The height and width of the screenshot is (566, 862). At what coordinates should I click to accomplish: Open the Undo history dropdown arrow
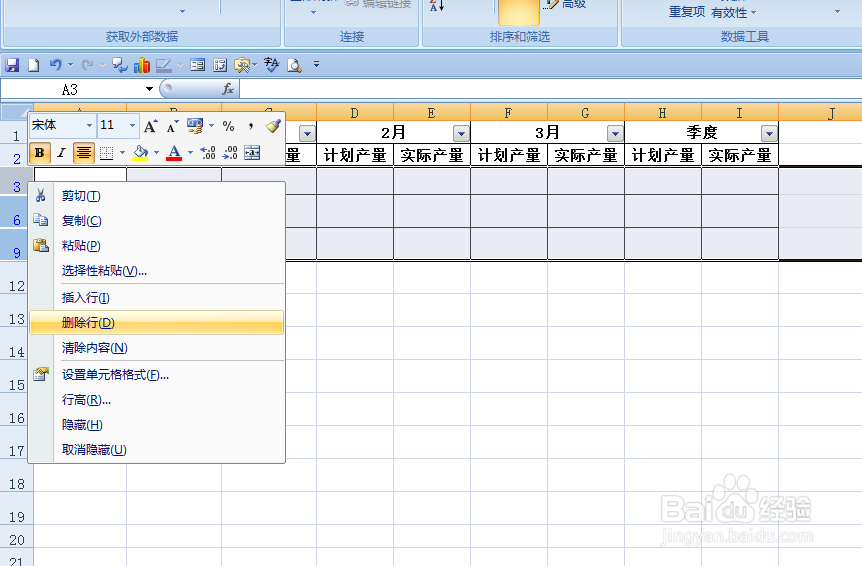pos(70,65)
